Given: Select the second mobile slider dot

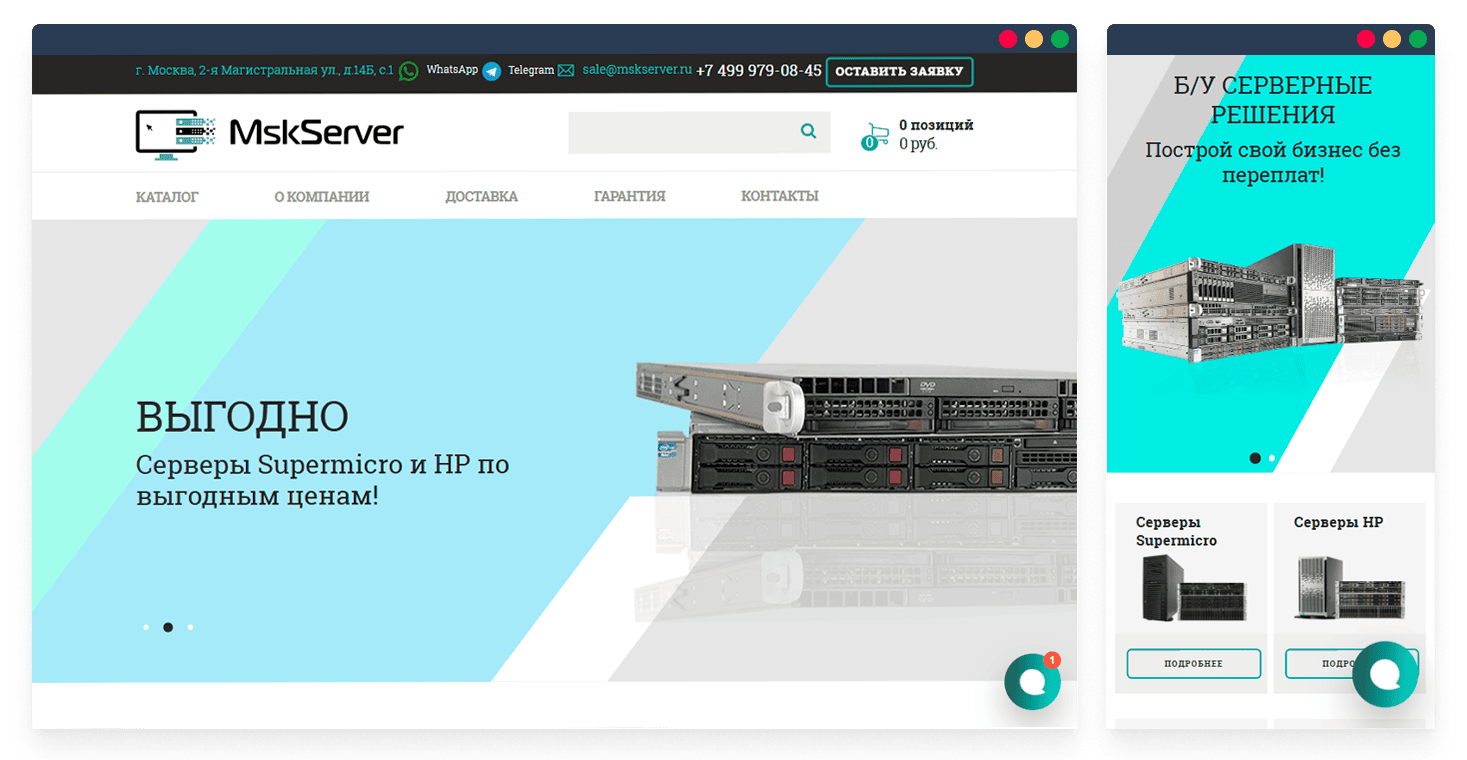Looking at the screenshot, I should coord(1272,458).
